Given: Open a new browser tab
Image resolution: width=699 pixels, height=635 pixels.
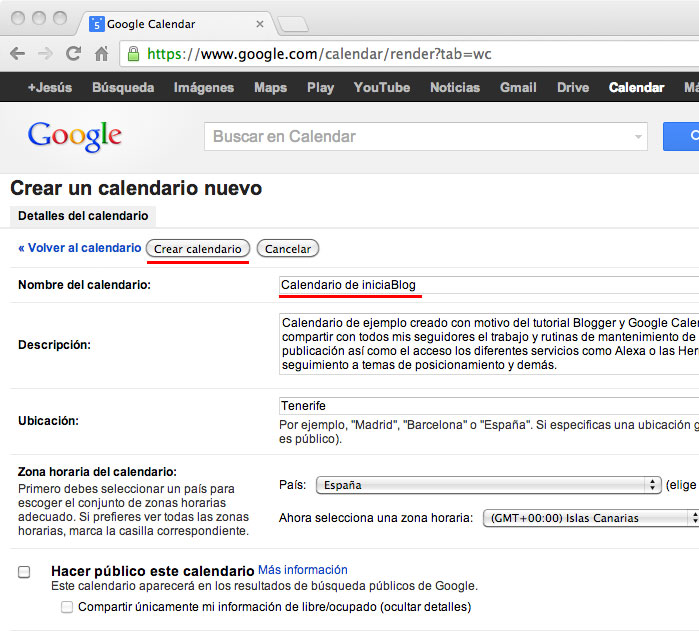Looking at the screenshot, I should coord(293,24).
